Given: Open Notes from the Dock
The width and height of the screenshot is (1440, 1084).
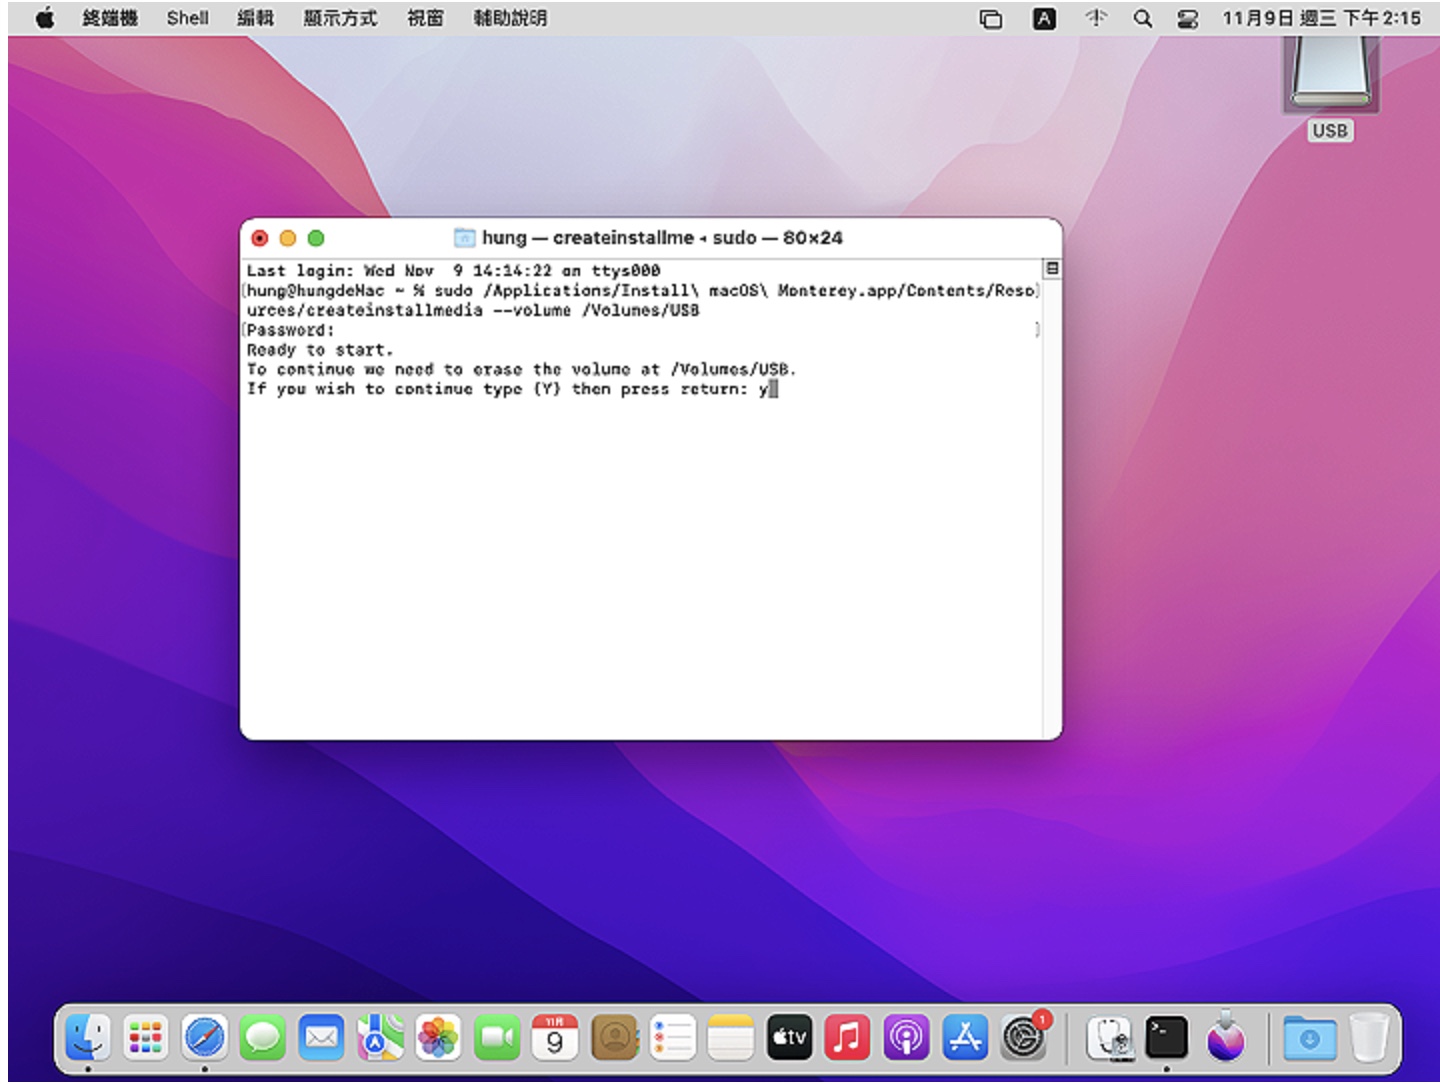Looking at the screenshot, I should pyautogui.click(x=731, y=1037).
